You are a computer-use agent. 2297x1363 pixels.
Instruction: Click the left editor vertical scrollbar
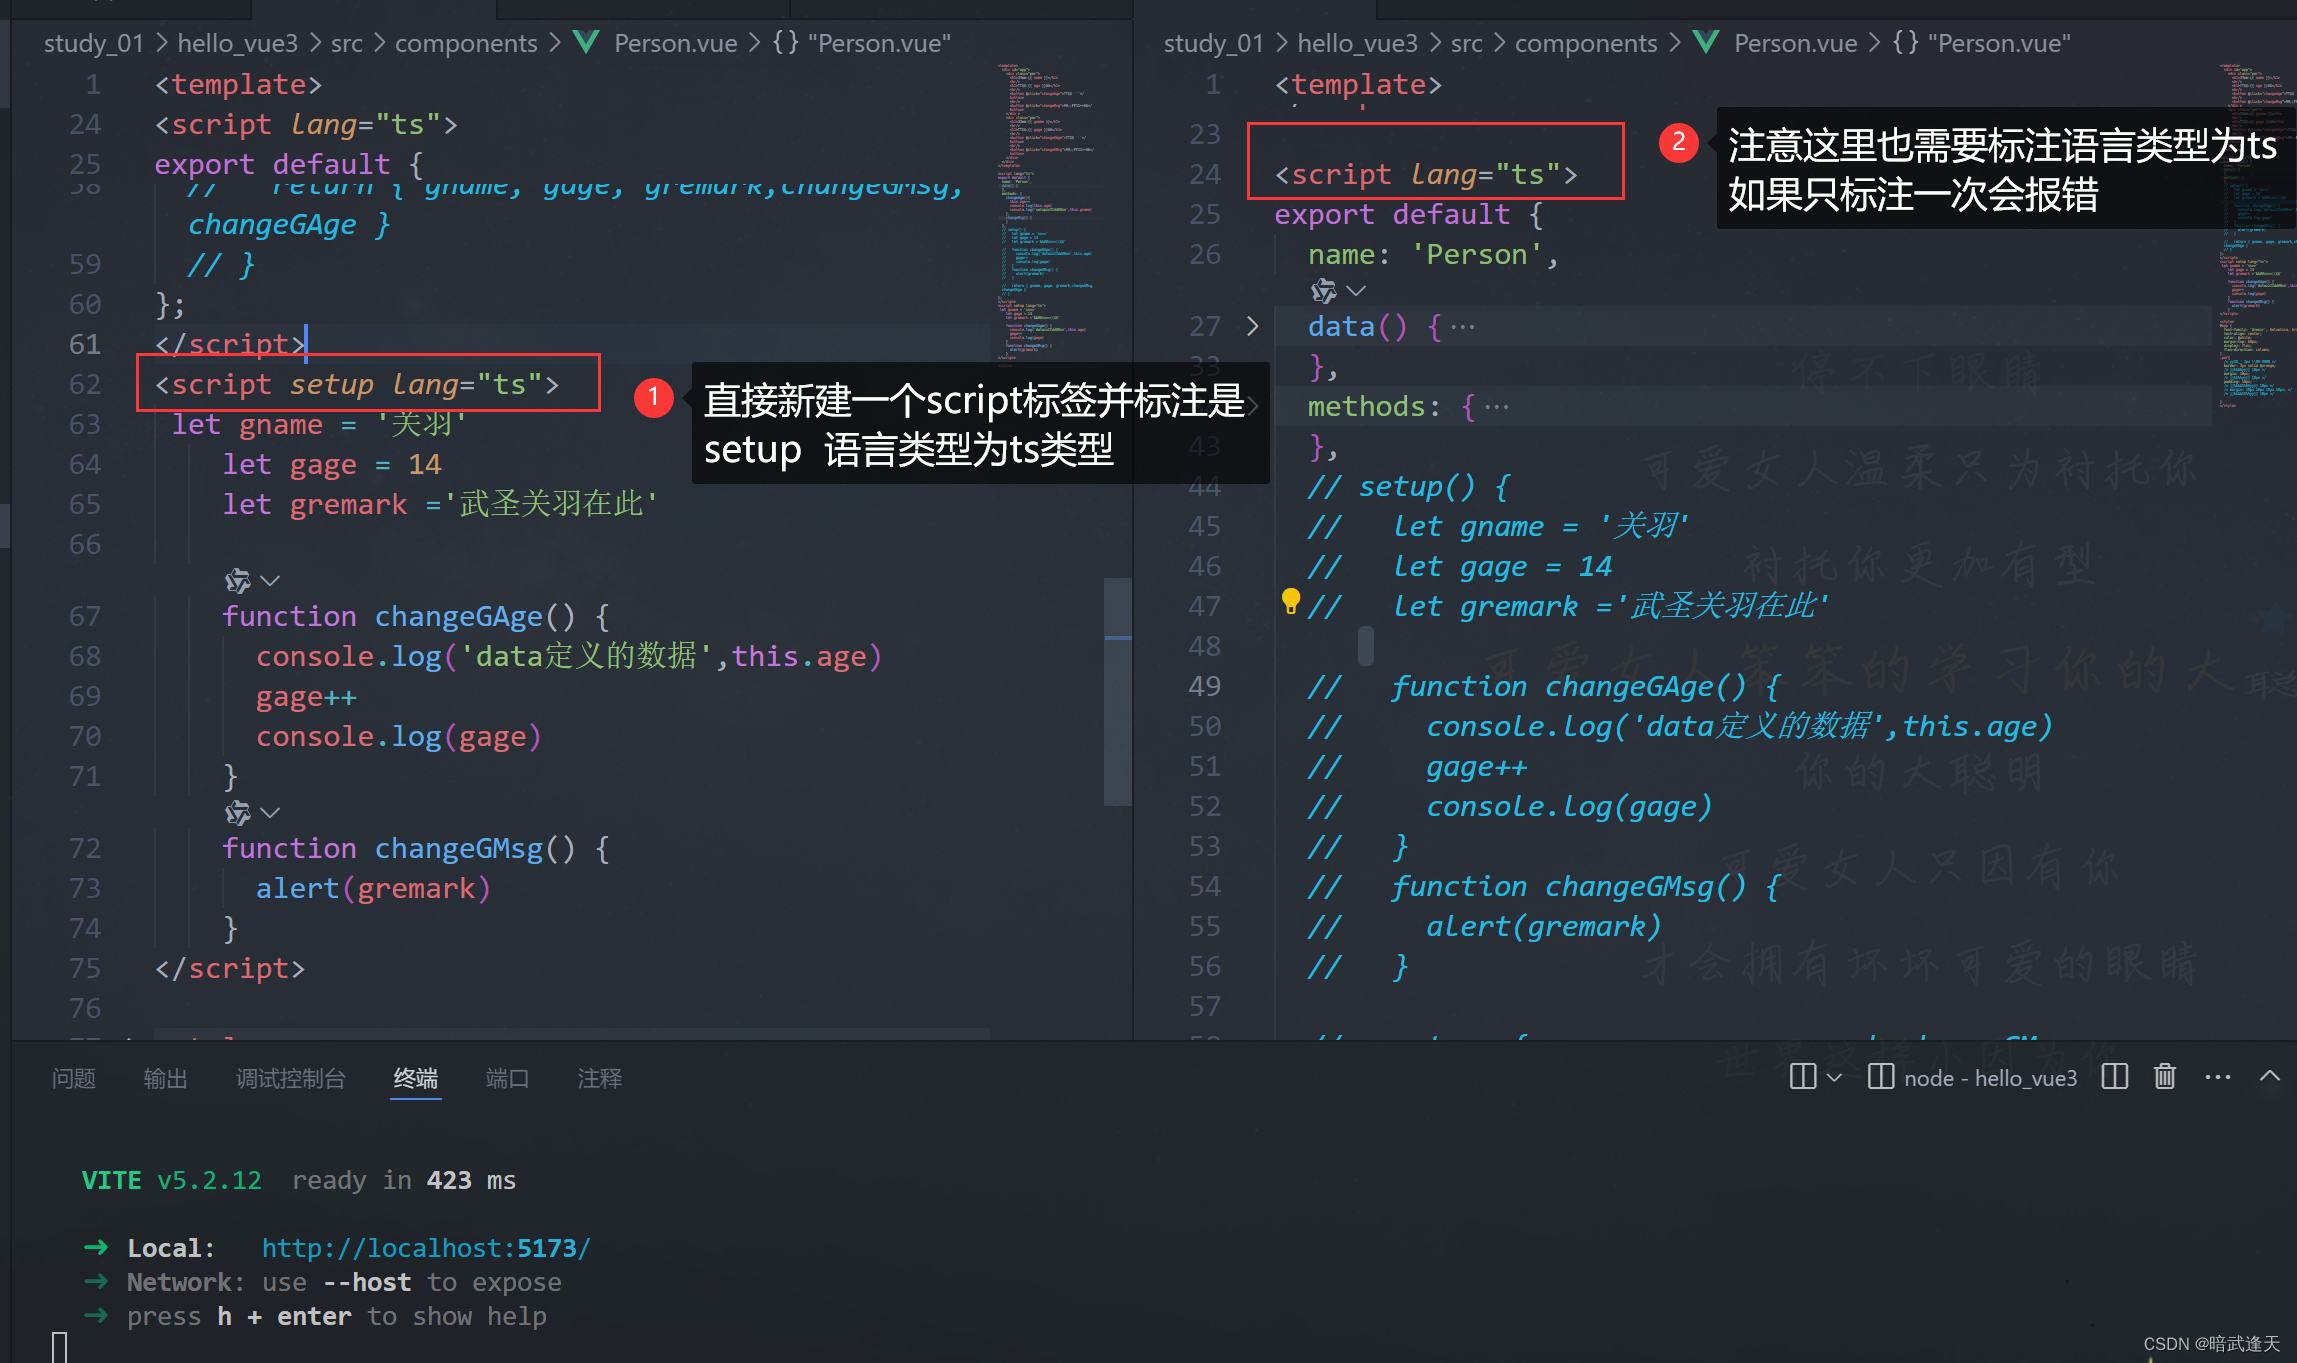click(x=1117, y=691)
